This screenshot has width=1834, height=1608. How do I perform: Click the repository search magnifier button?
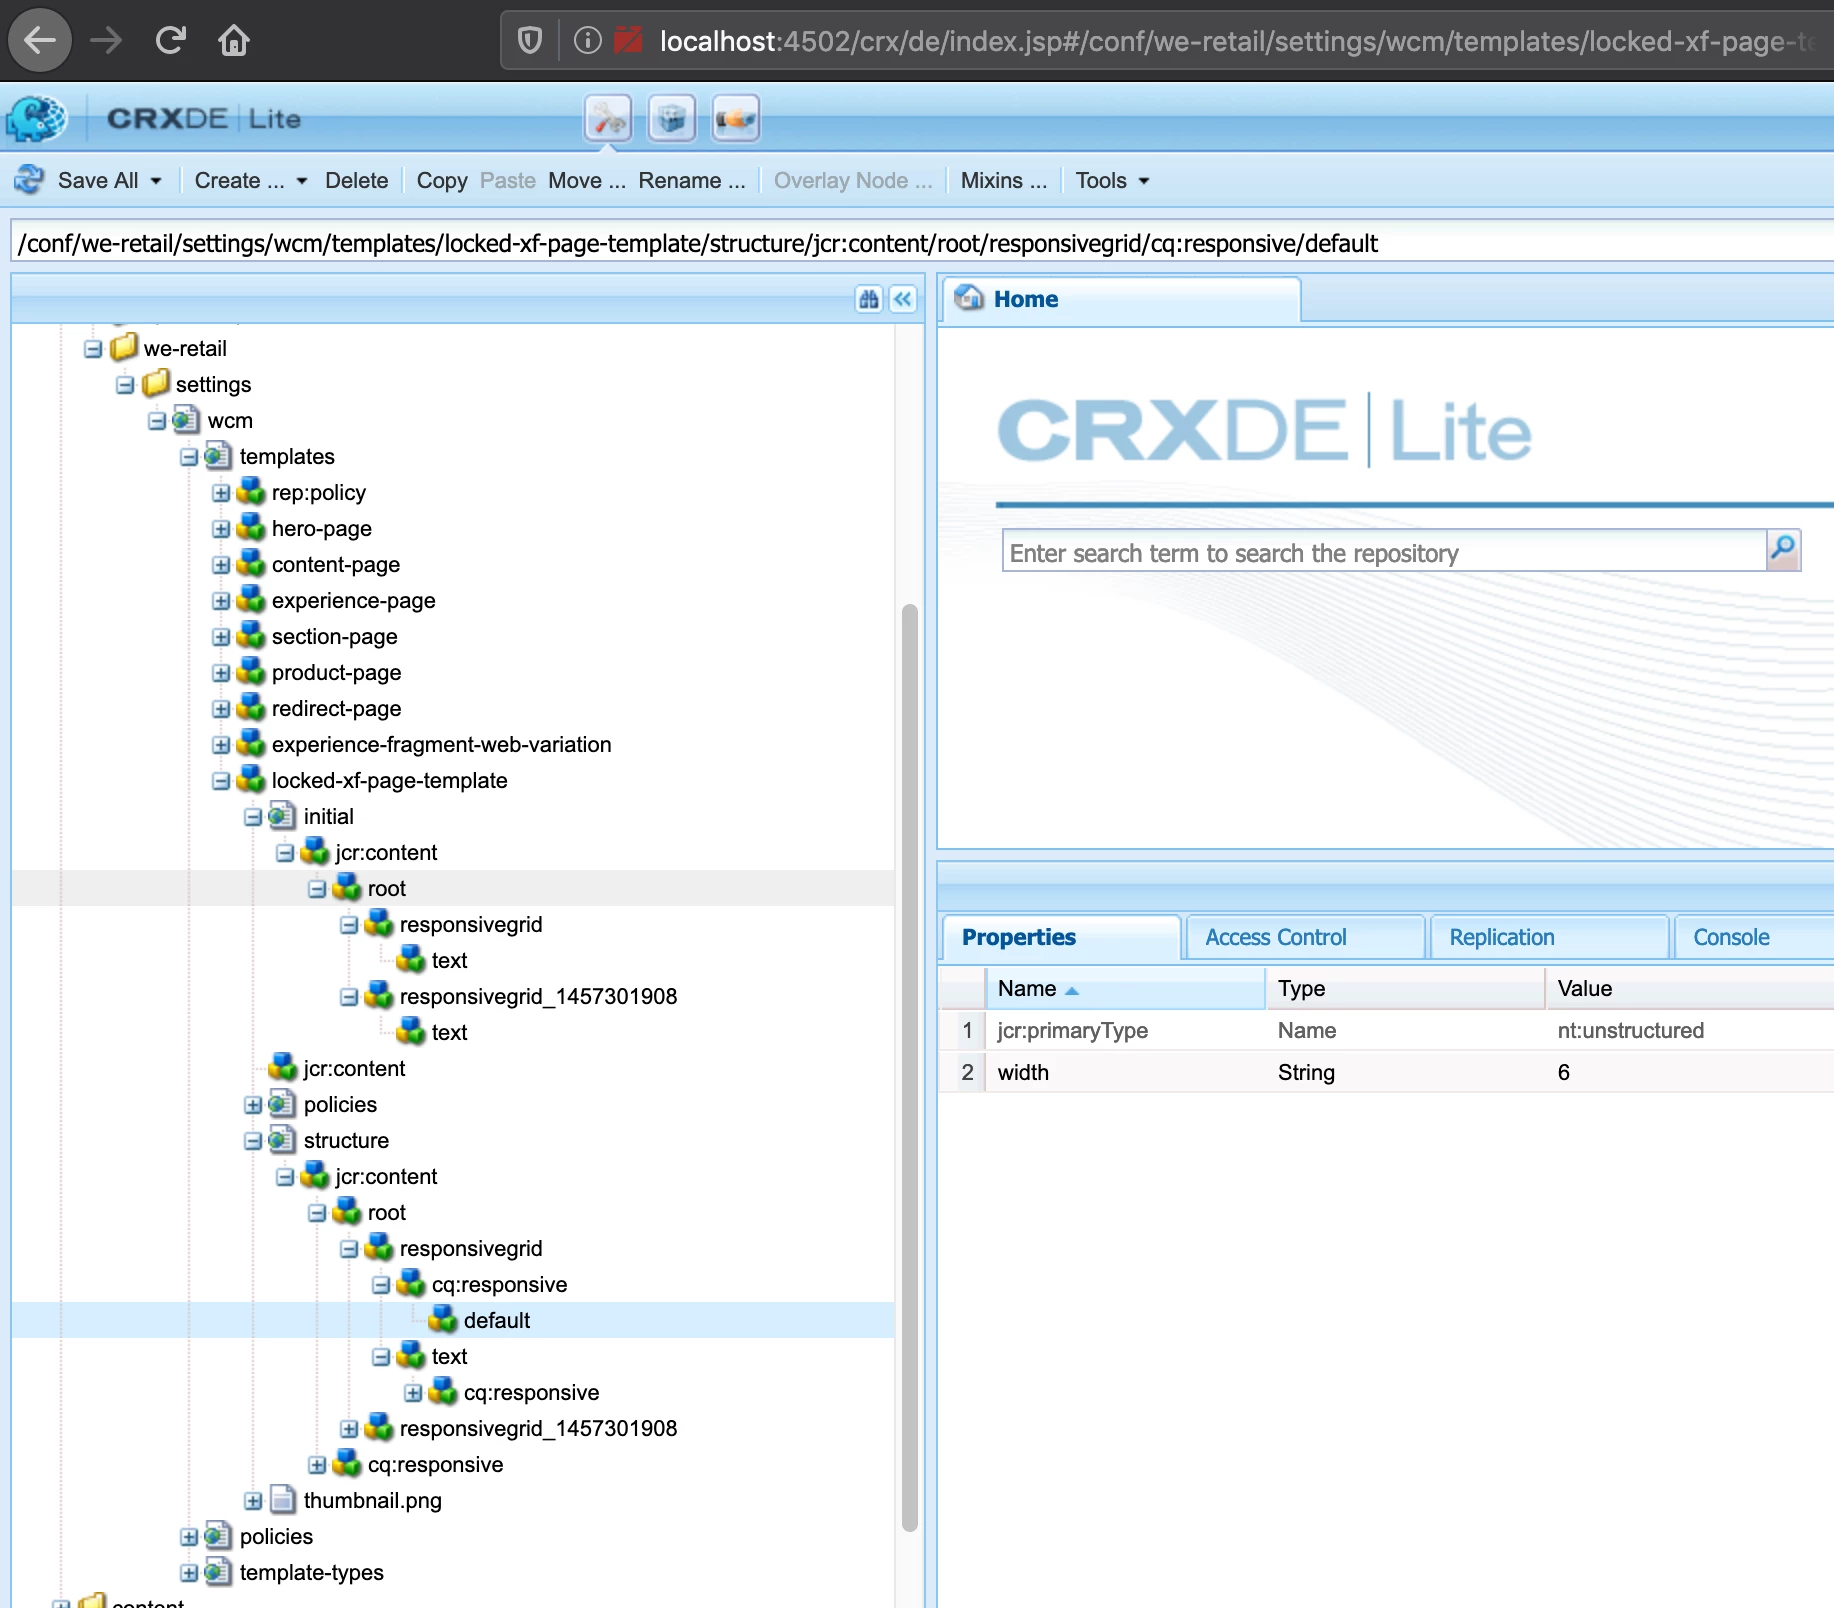1783,549
